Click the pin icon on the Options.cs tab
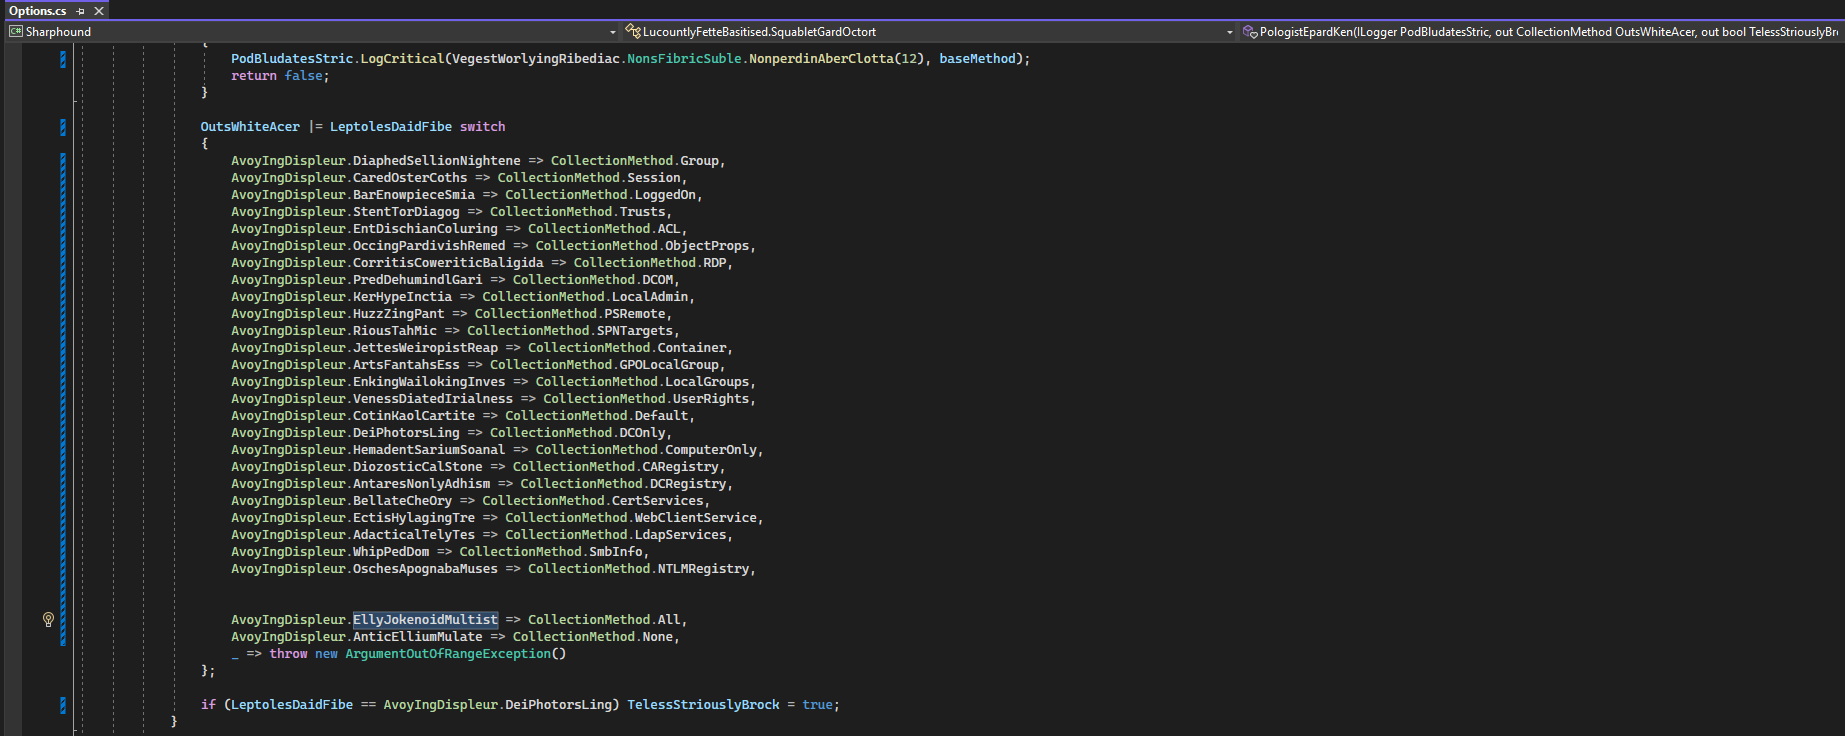Viewport: 1845px width, 736px height. point(81,11)
